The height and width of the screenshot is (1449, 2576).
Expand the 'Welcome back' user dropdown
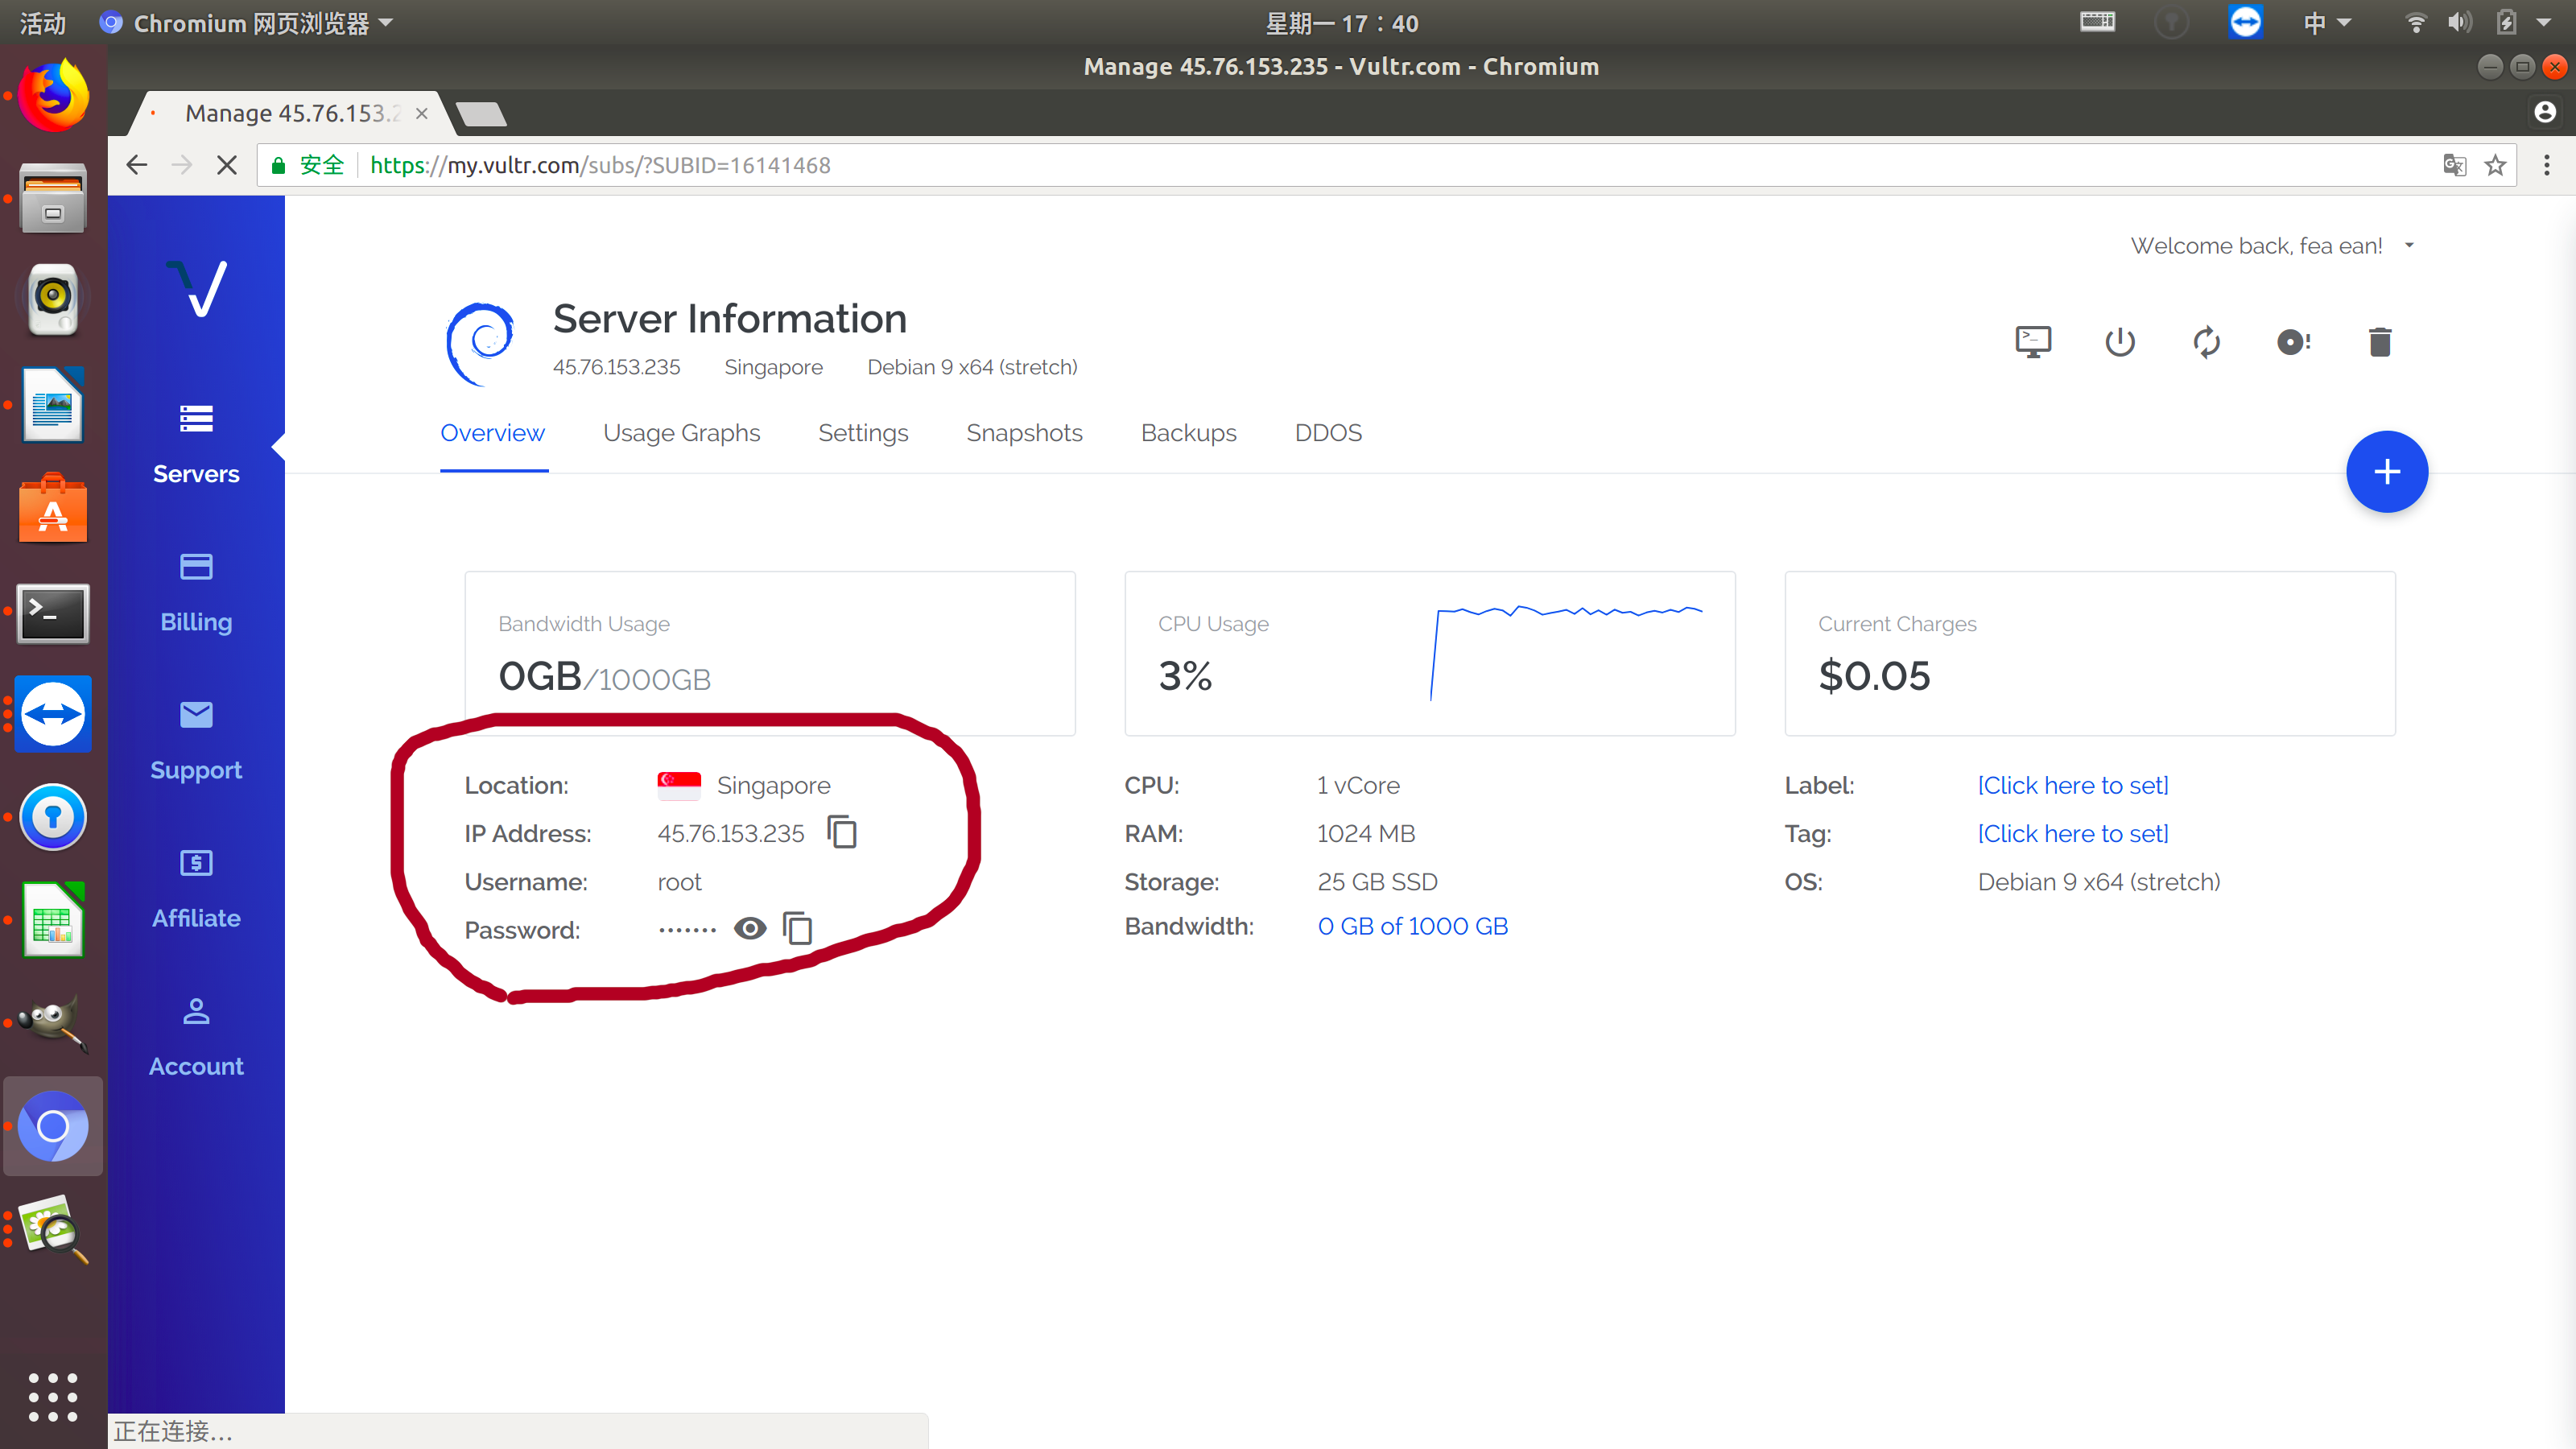point(2272,246)
